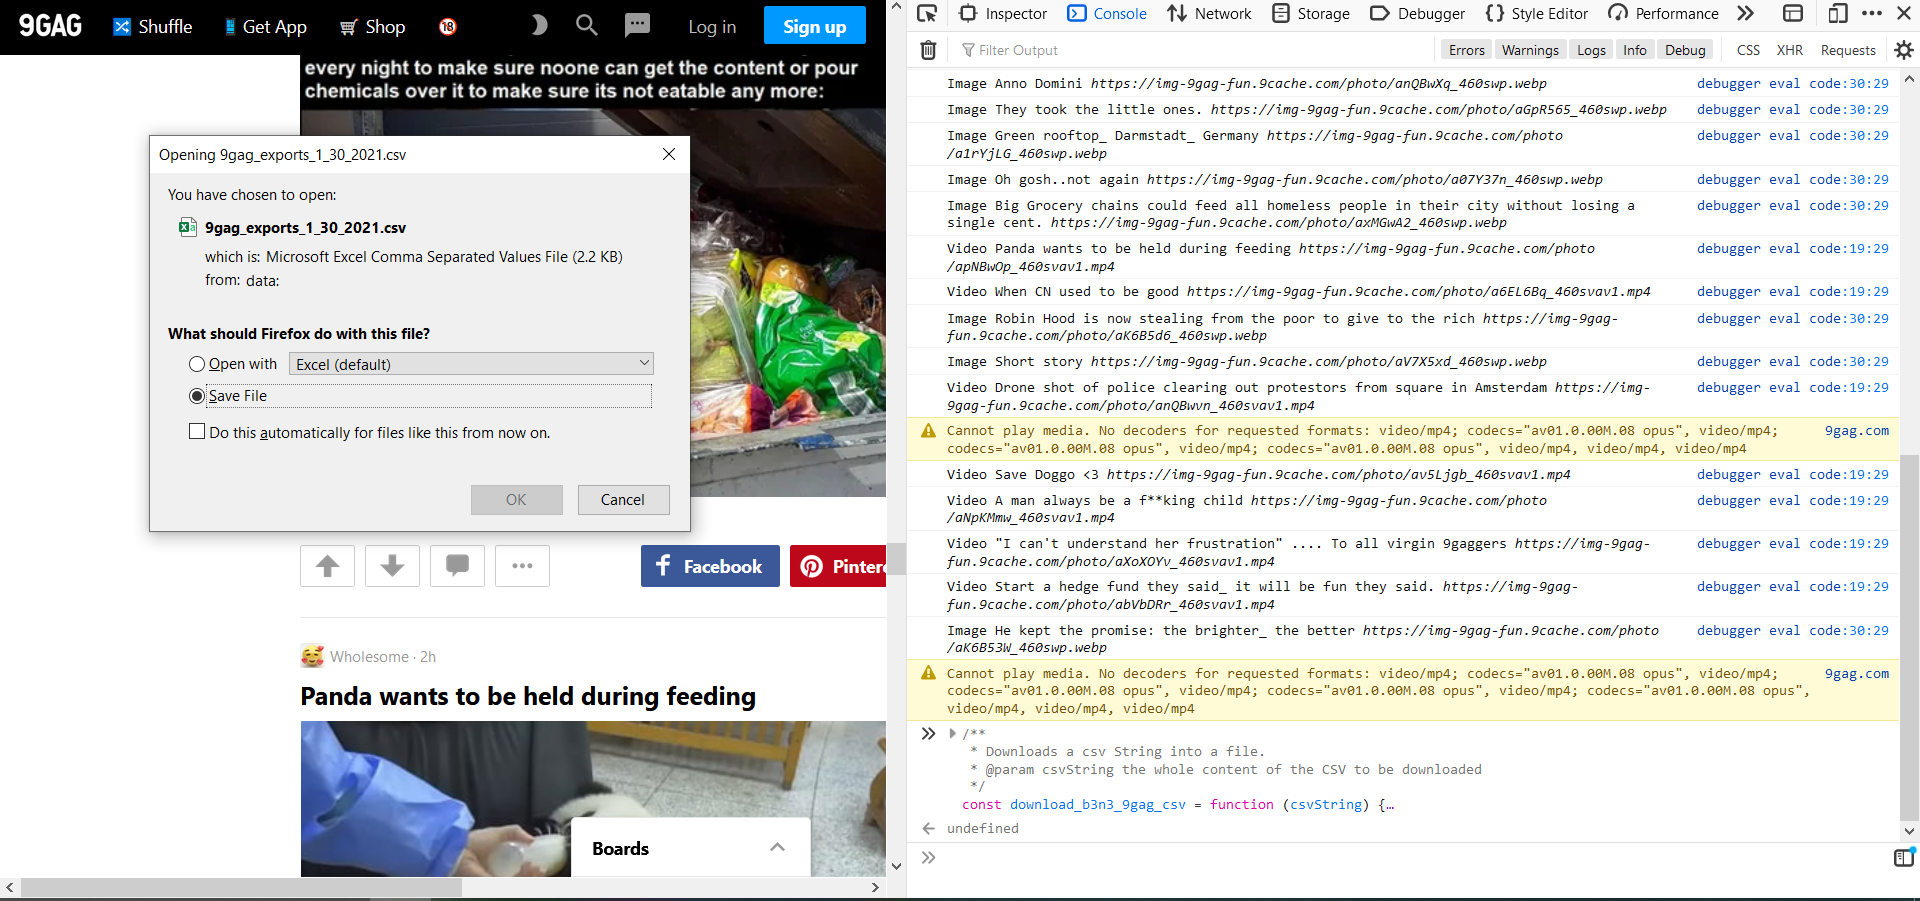Viewport: 1920px width, 901px height.
Task: Toggle Responsive Design Mode icon
Action: point(1838,14)
